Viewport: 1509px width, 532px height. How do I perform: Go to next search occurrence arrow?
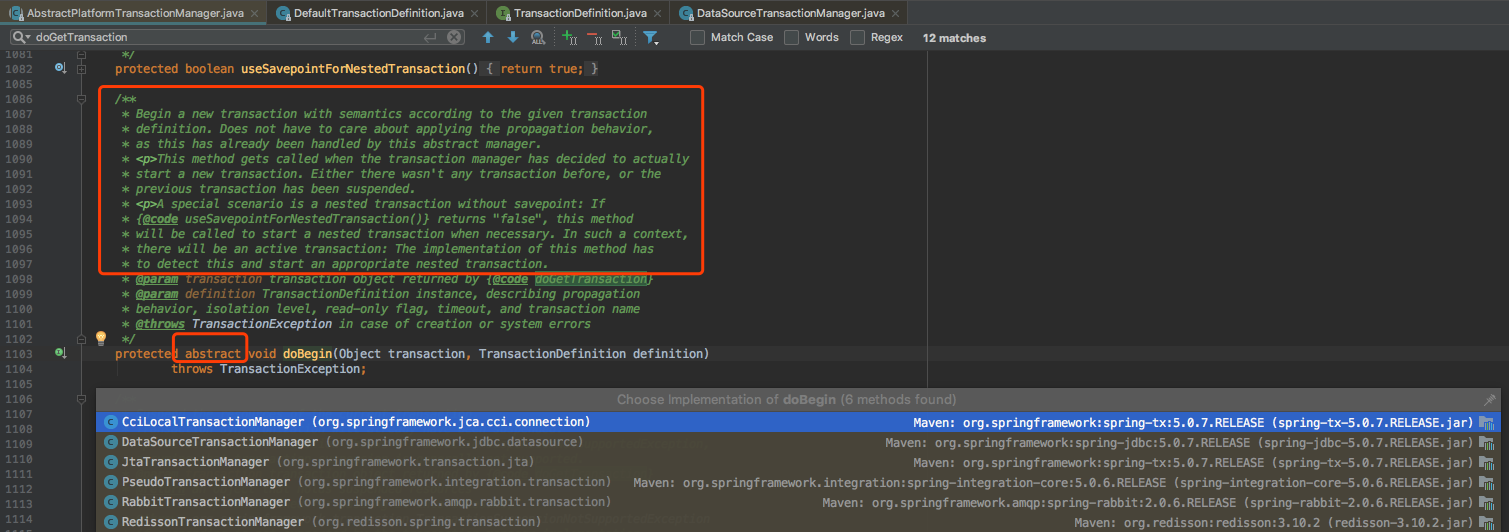513,37
